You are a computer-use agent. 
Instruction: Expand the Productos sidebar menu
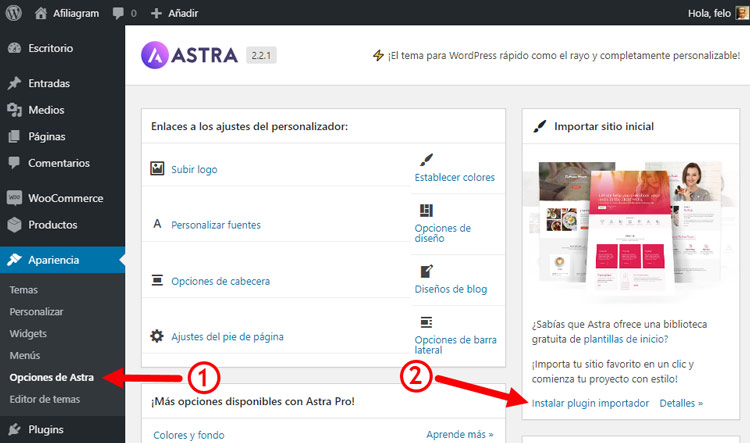[52, 225]
